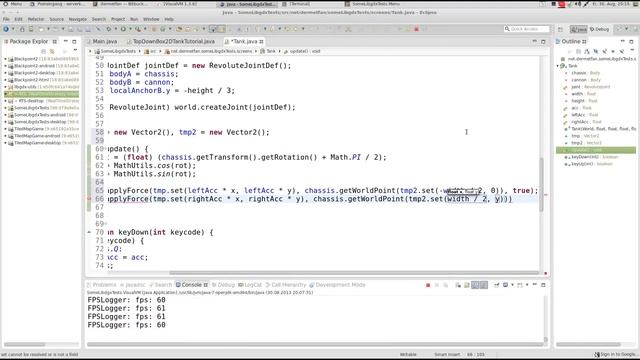The image size is (640, 360).
Task: Switch to the Debug perspective
Action: click(599, 29)
